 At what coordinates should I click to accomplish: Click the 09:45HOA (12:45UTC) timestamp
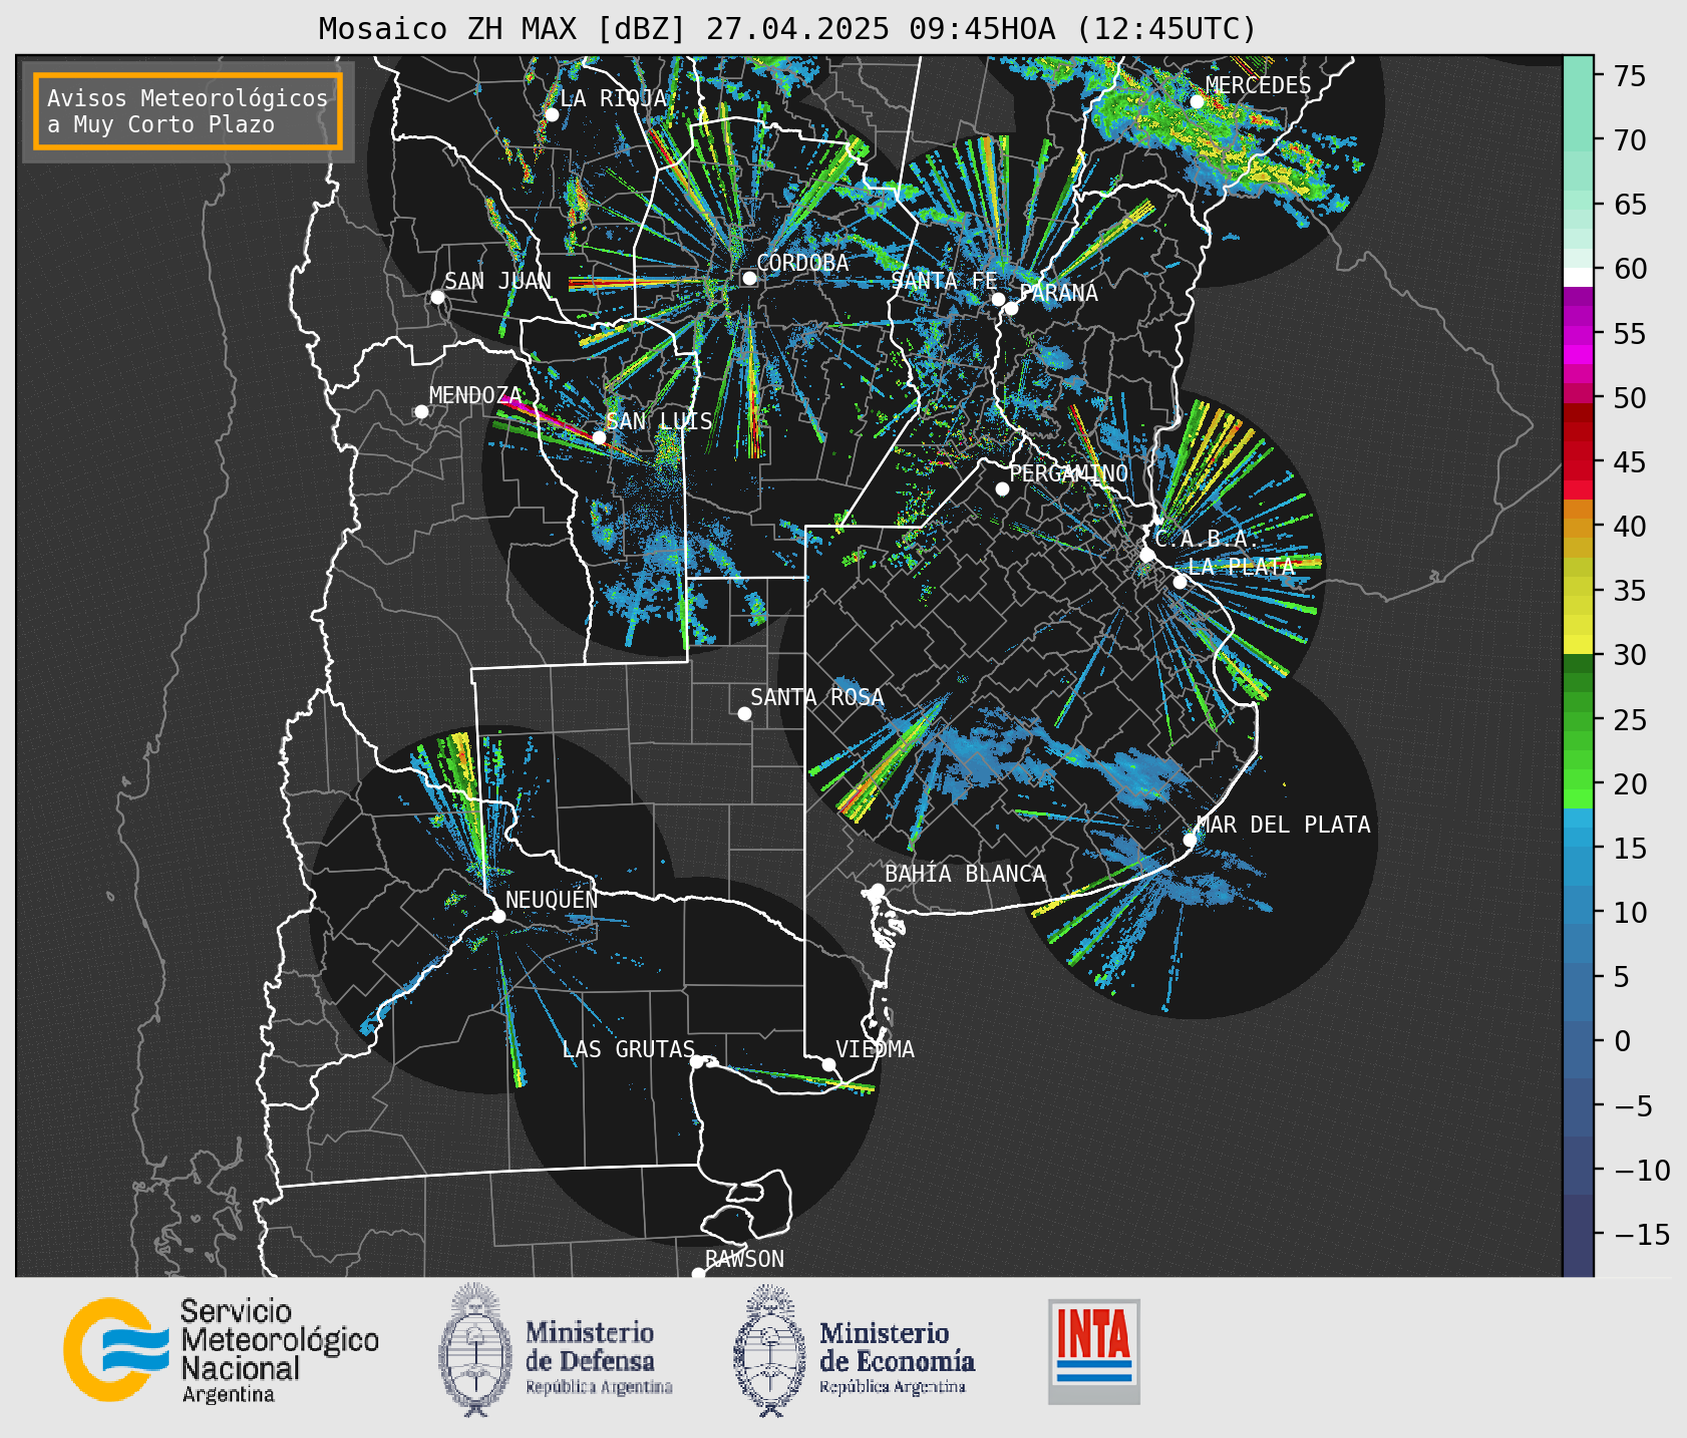click(1082, 29)
